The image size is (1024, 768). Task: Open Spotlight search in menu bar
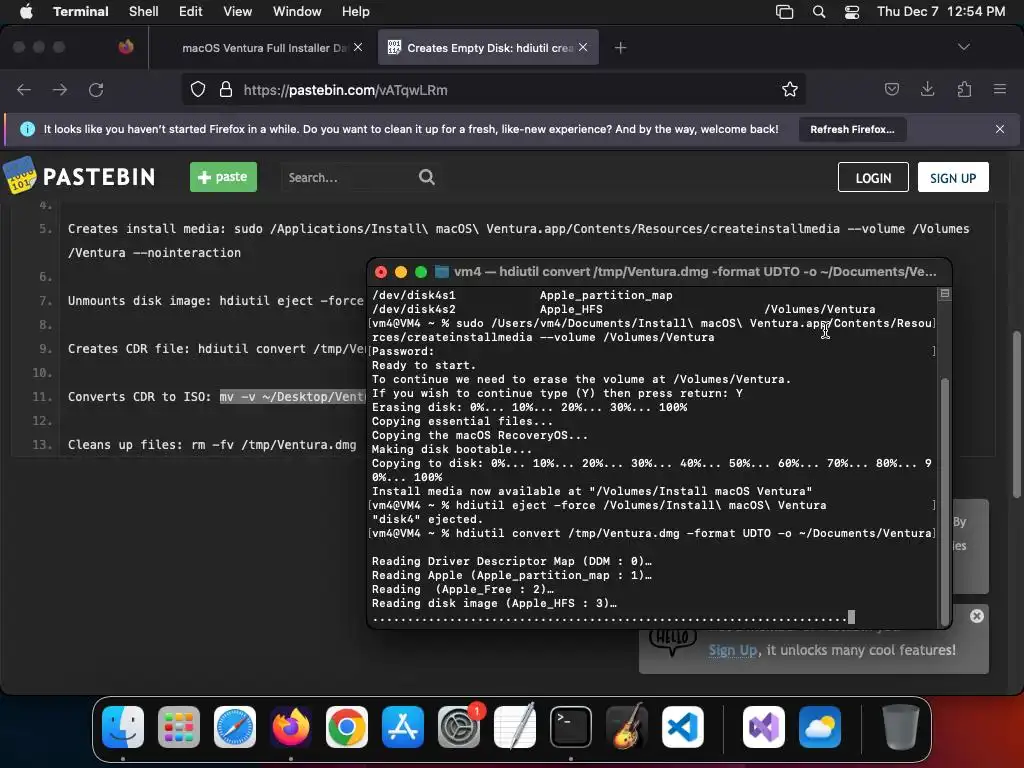(819, 12)
